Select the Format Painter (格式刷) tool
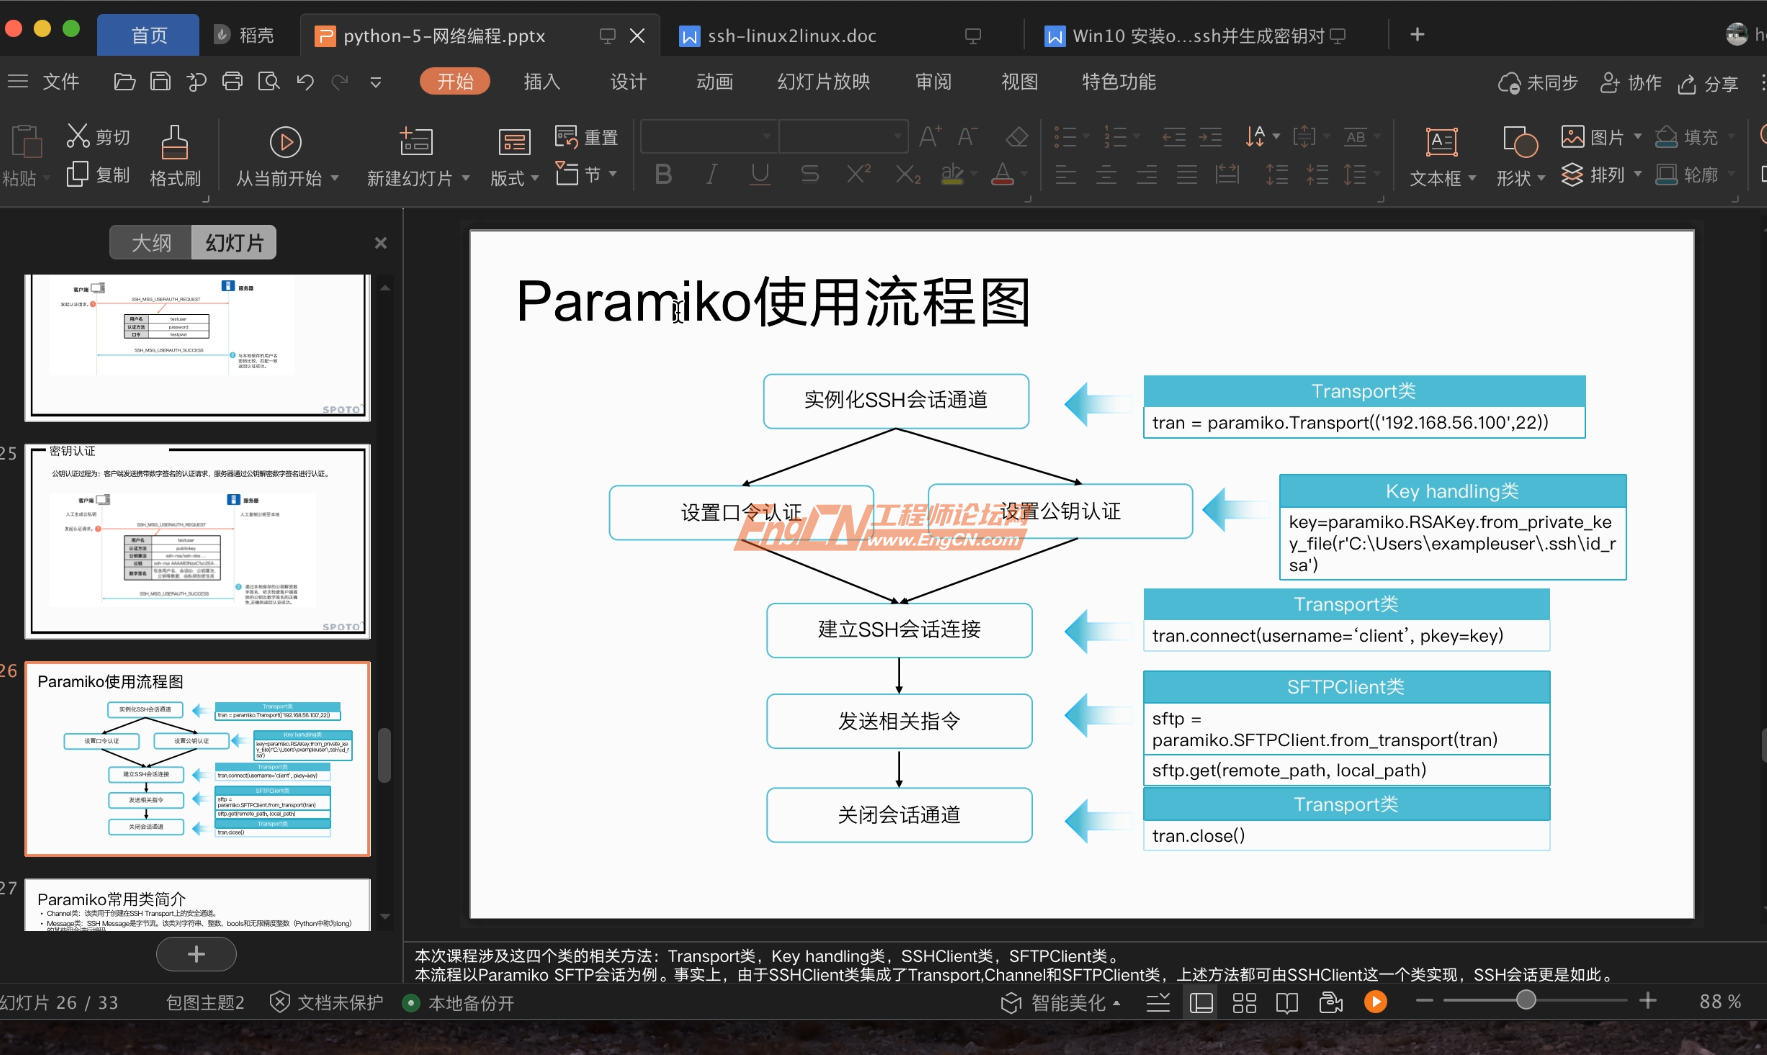This screenshot has width=1767, height=1055. coord(175,152)
